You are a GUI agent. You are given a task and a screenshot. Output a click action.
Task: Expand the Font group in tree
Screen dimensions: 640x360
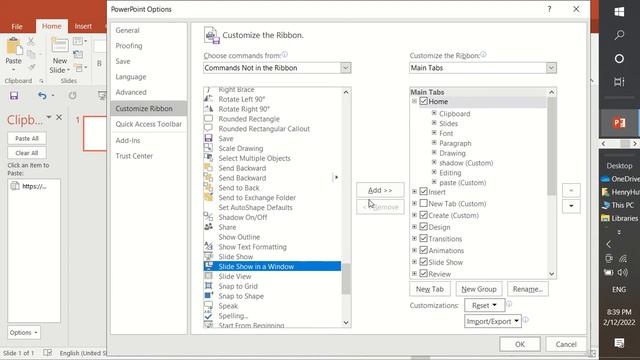point(434,133)
